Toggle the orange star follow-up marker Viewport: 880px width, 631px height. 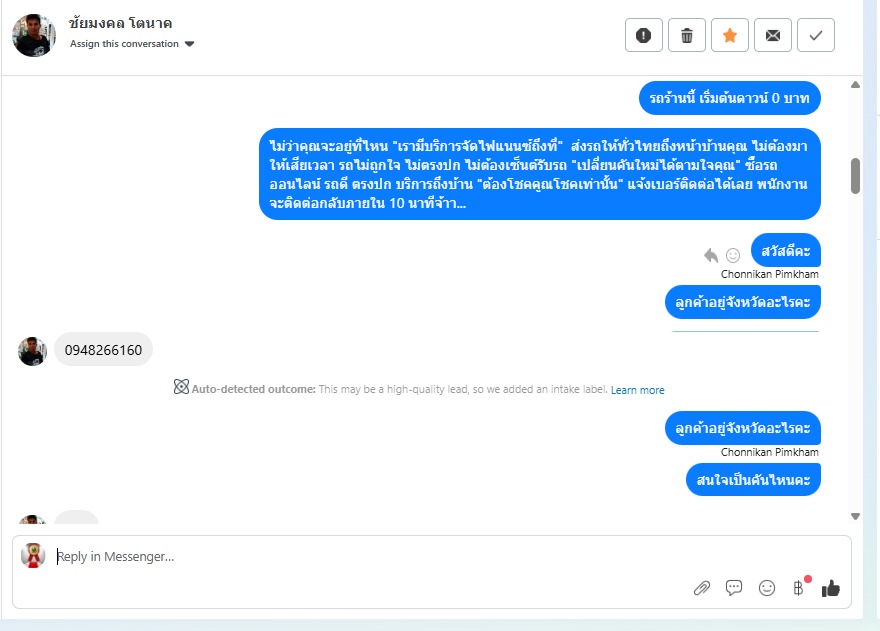tap(730, 35)
